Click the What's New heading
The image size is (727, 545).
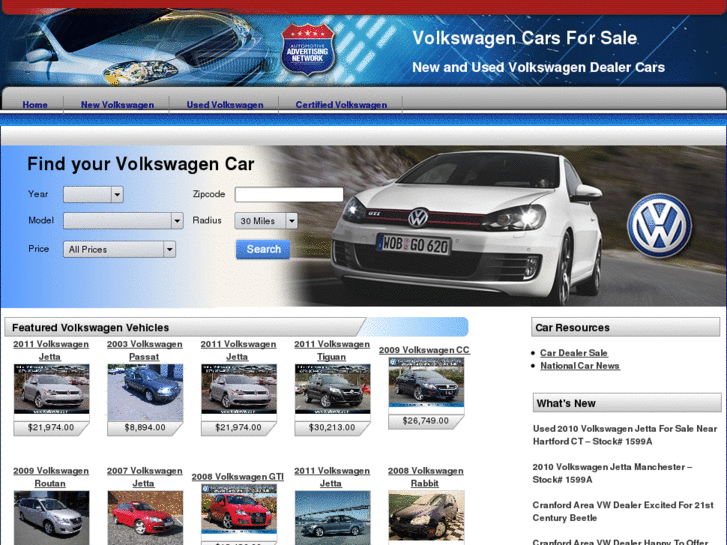[566, 404]
